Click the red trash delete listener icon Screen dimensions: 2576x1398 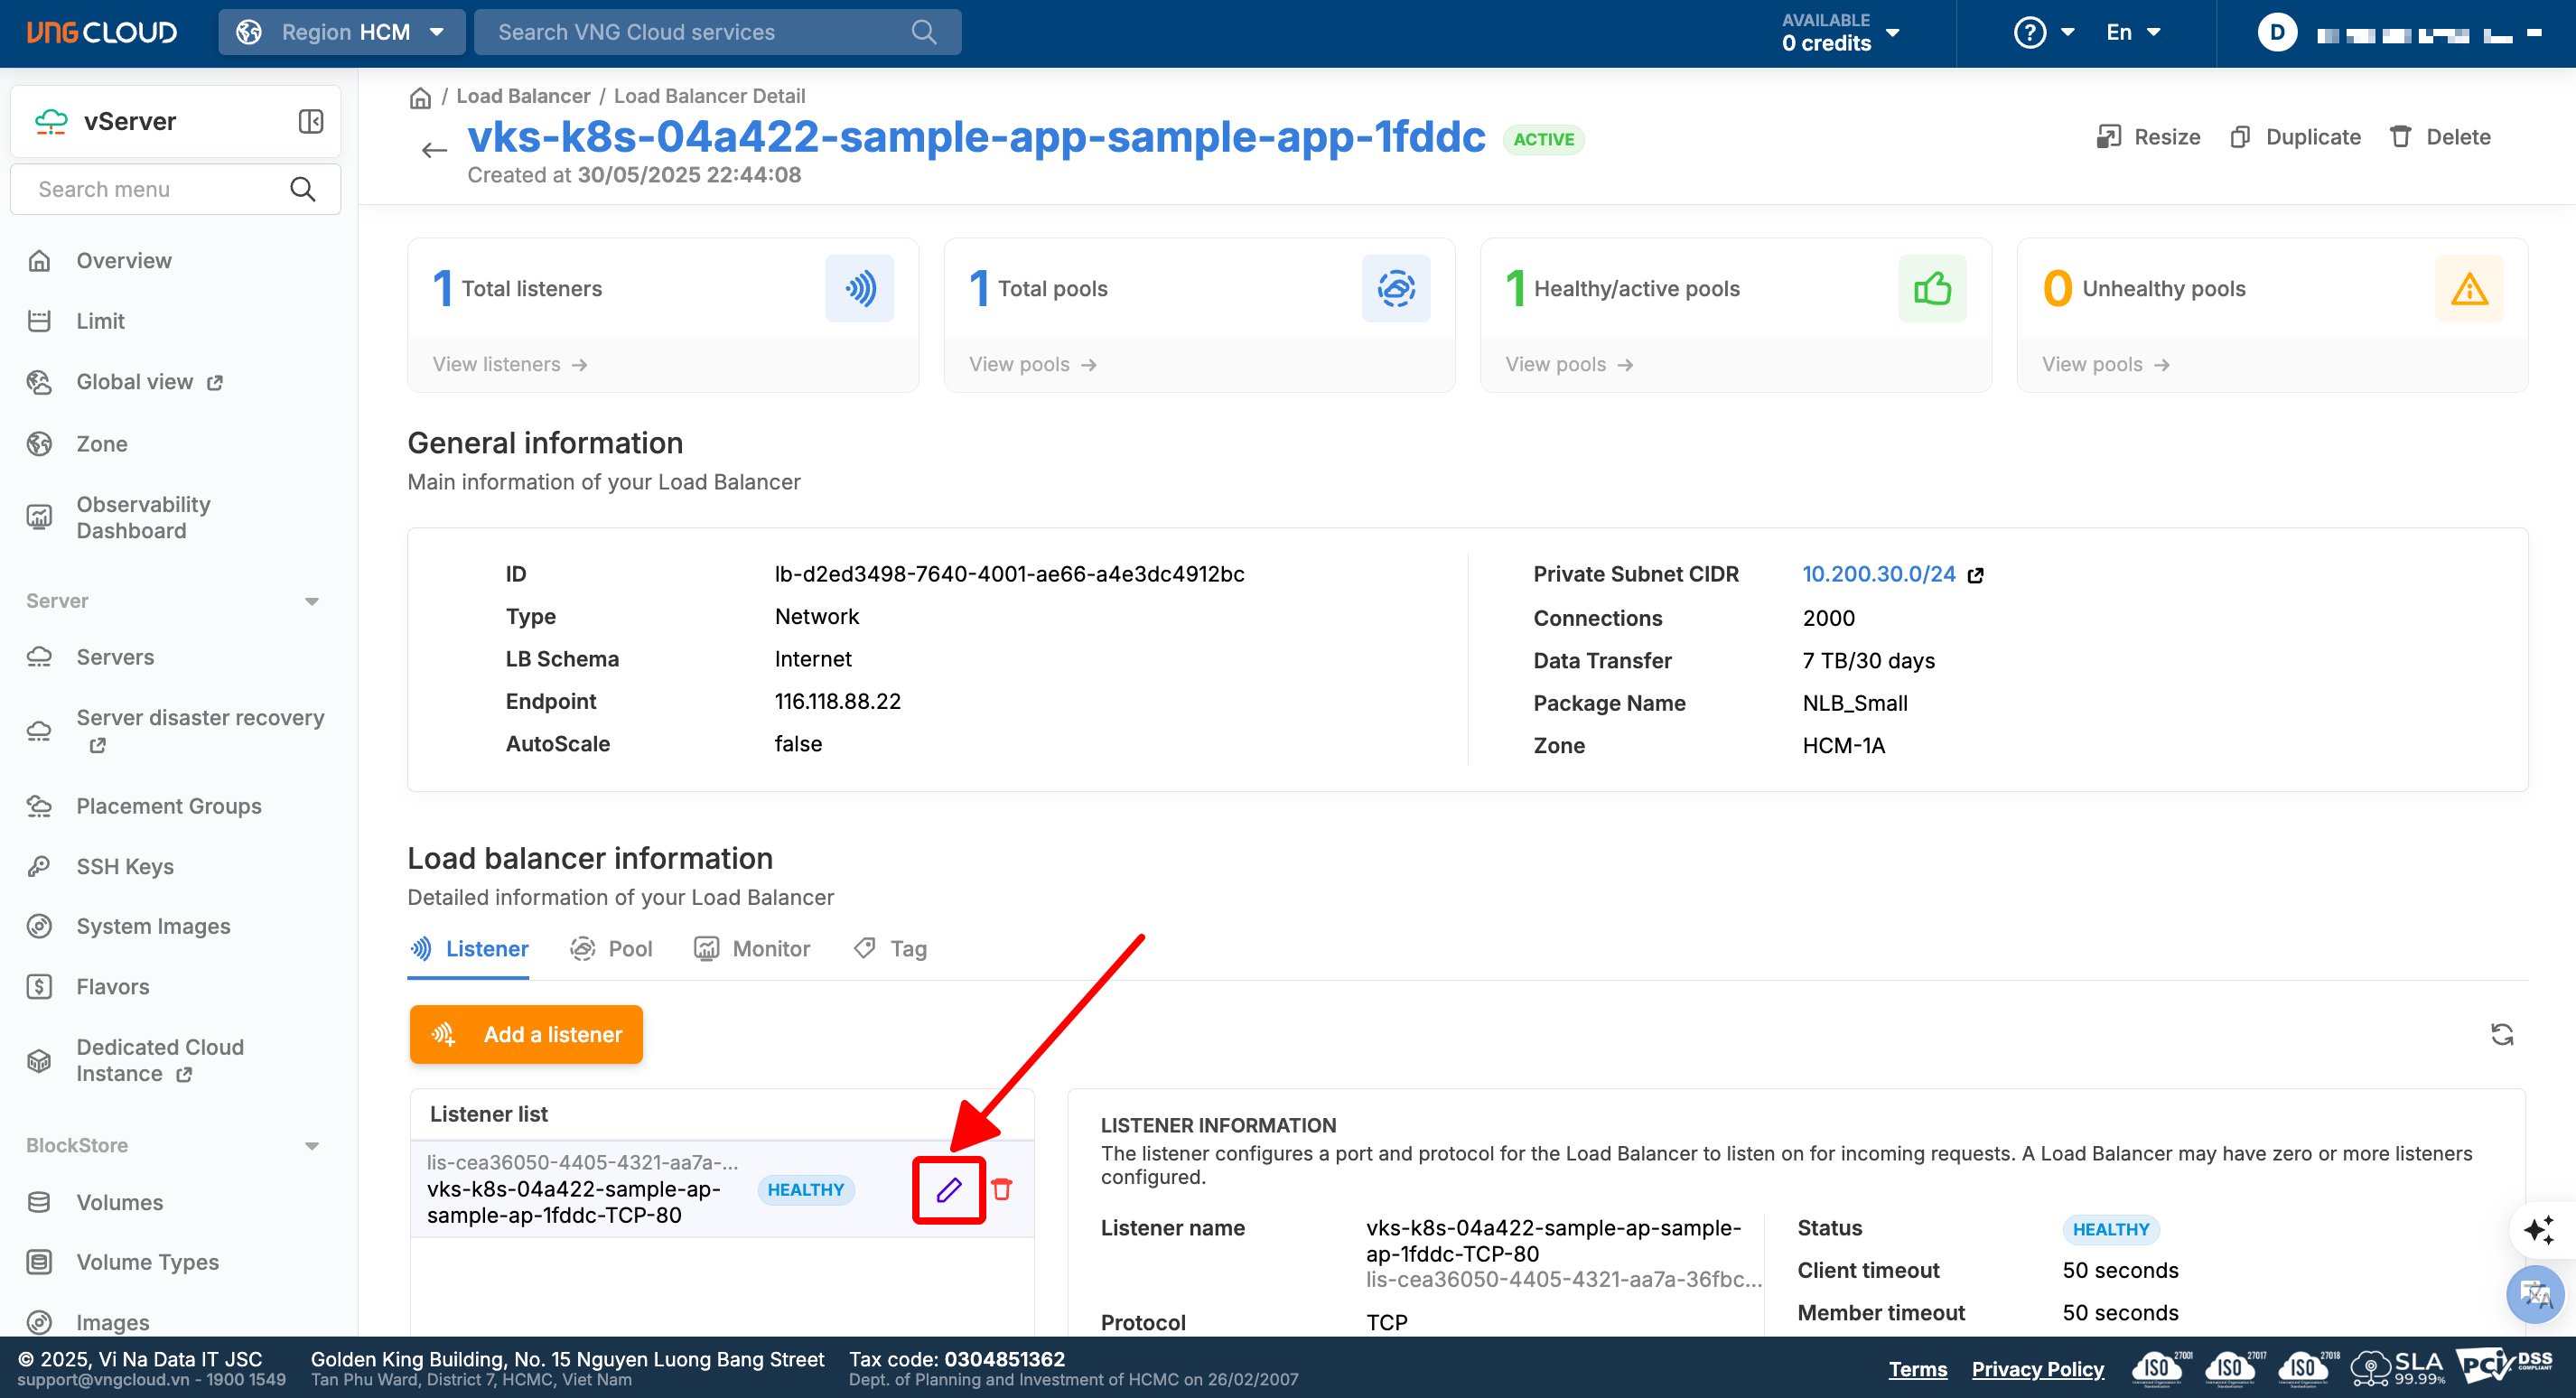[1002, 1189]
